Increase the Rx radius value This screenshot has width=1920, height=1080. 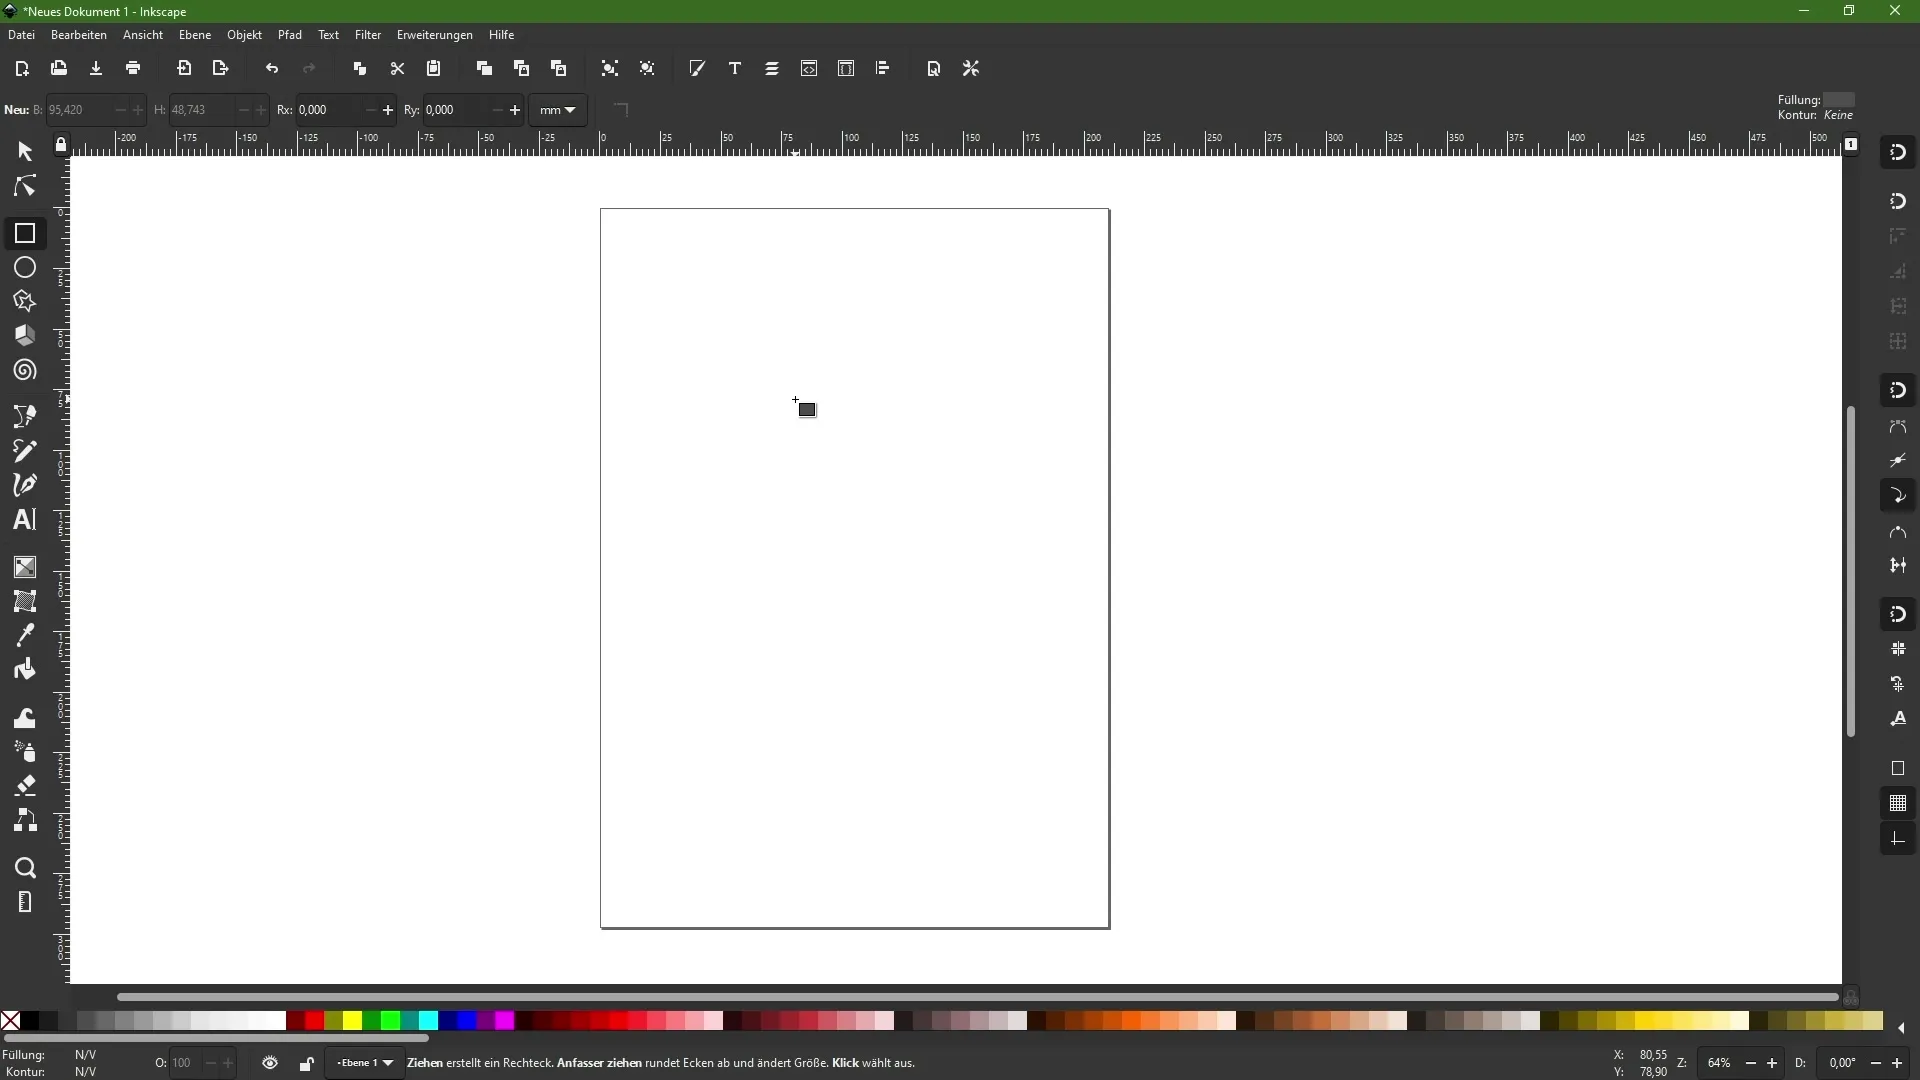(x=388, y=110)
